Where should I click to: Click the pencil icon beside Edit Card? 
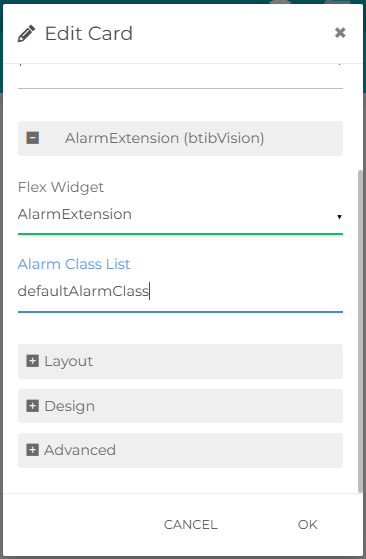pos(26,34)
